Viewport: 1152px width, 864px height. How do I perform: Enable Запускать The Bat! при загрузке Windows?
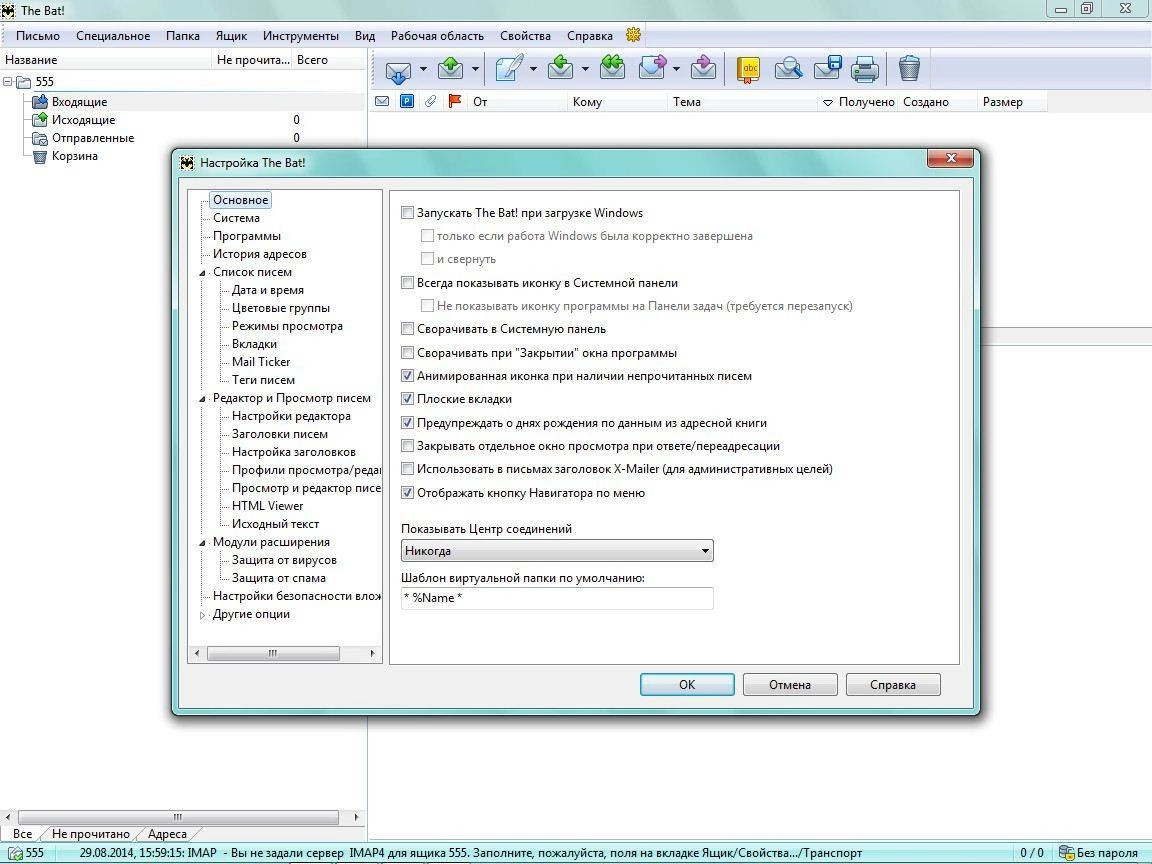tap(407, 213)
